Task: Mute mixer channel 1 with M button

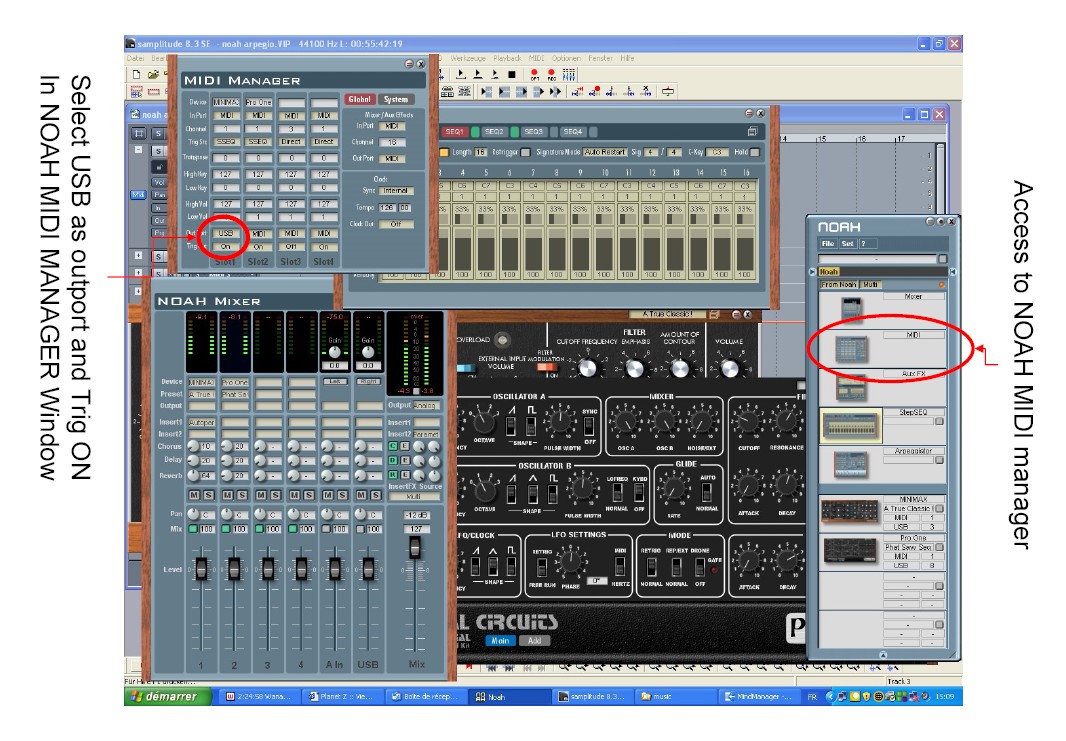Action: (x=195, y=495)
